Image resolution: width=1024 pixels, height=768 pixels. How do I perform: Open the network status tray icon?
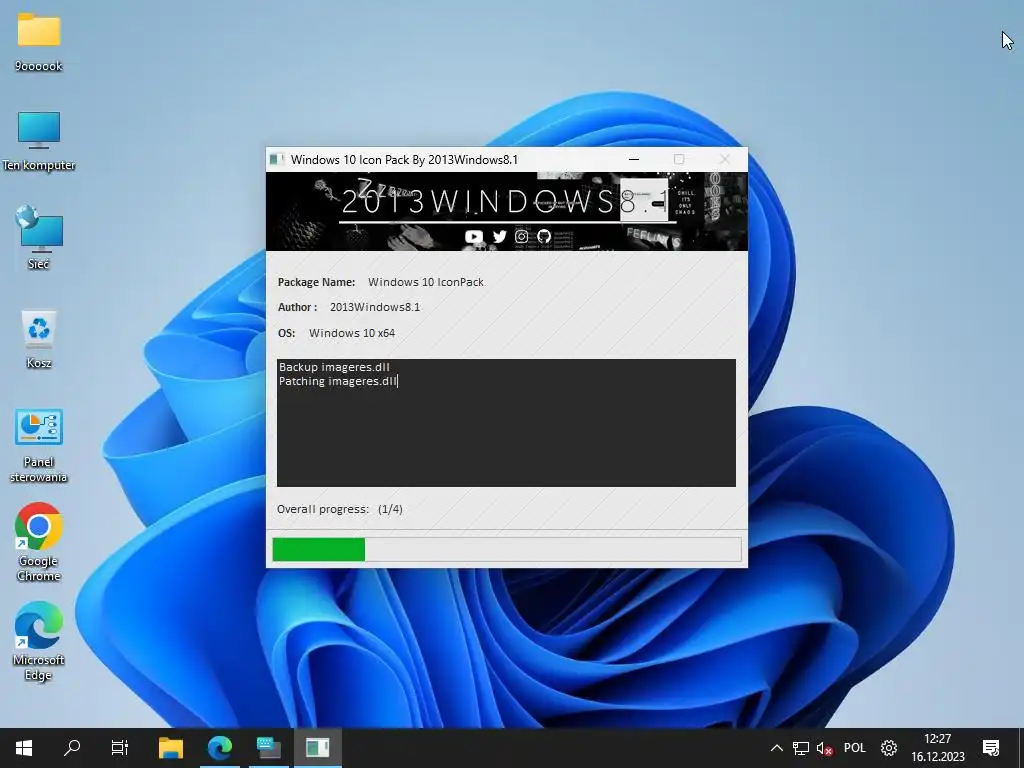pos(801,748)
